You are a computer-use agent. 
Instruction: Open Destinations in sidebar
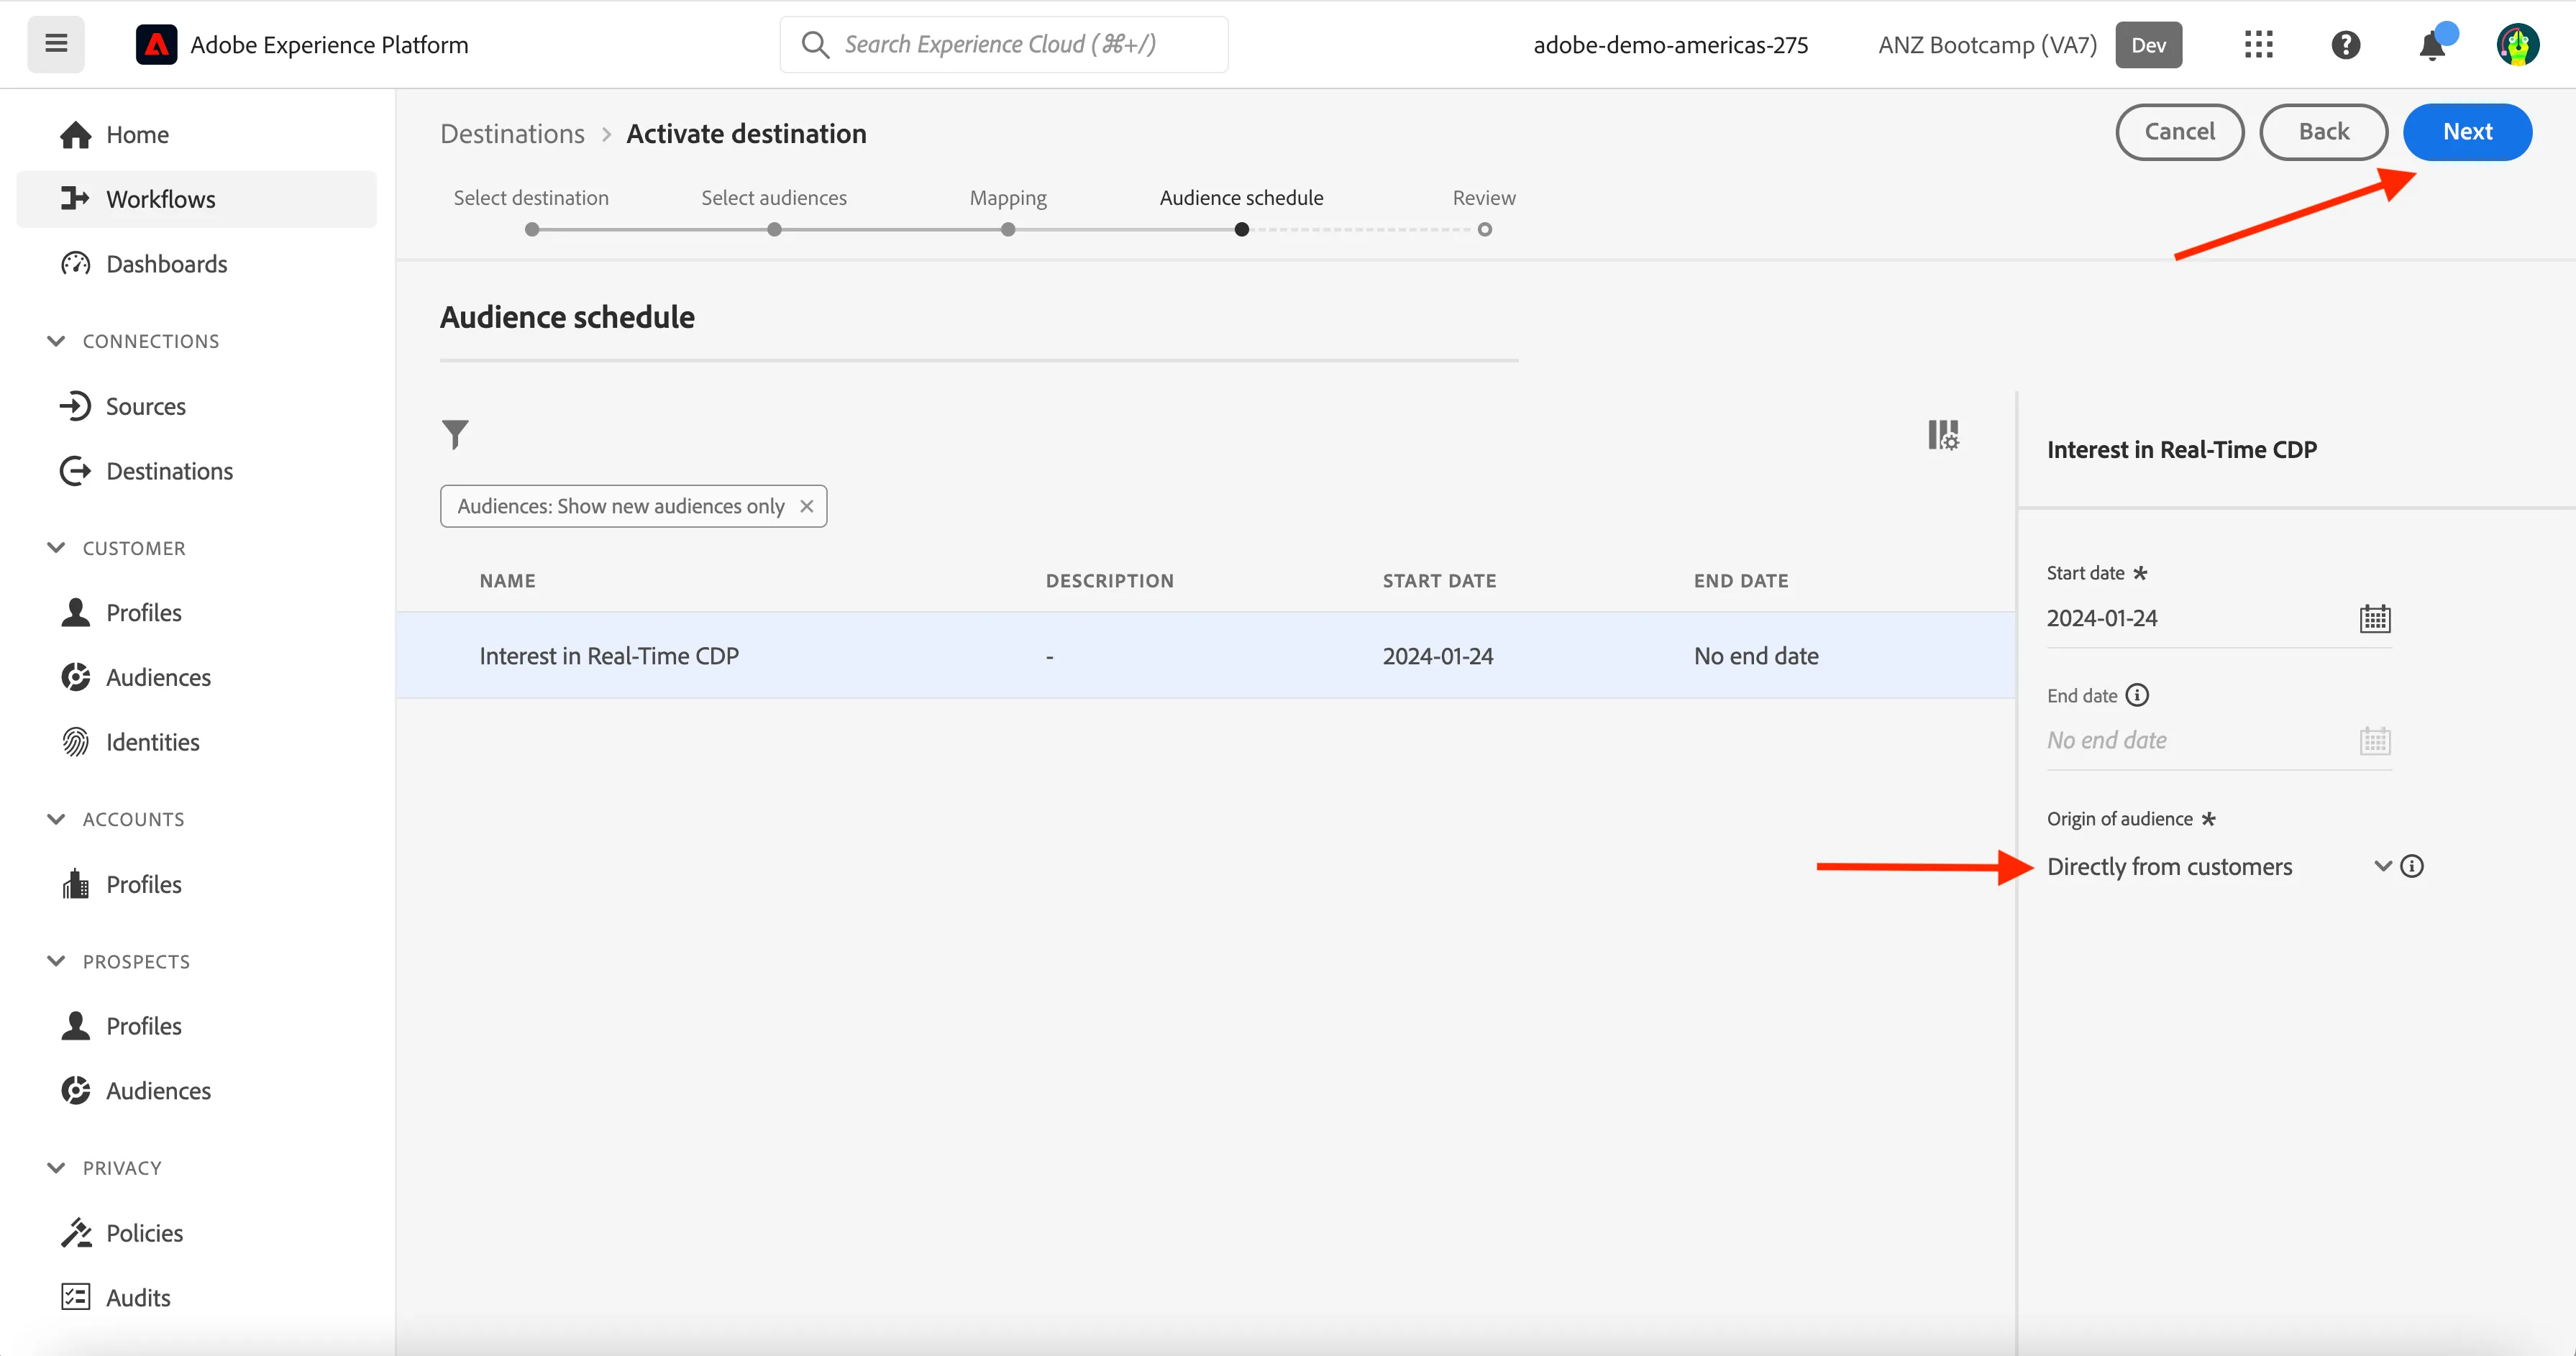click(197, 471)
